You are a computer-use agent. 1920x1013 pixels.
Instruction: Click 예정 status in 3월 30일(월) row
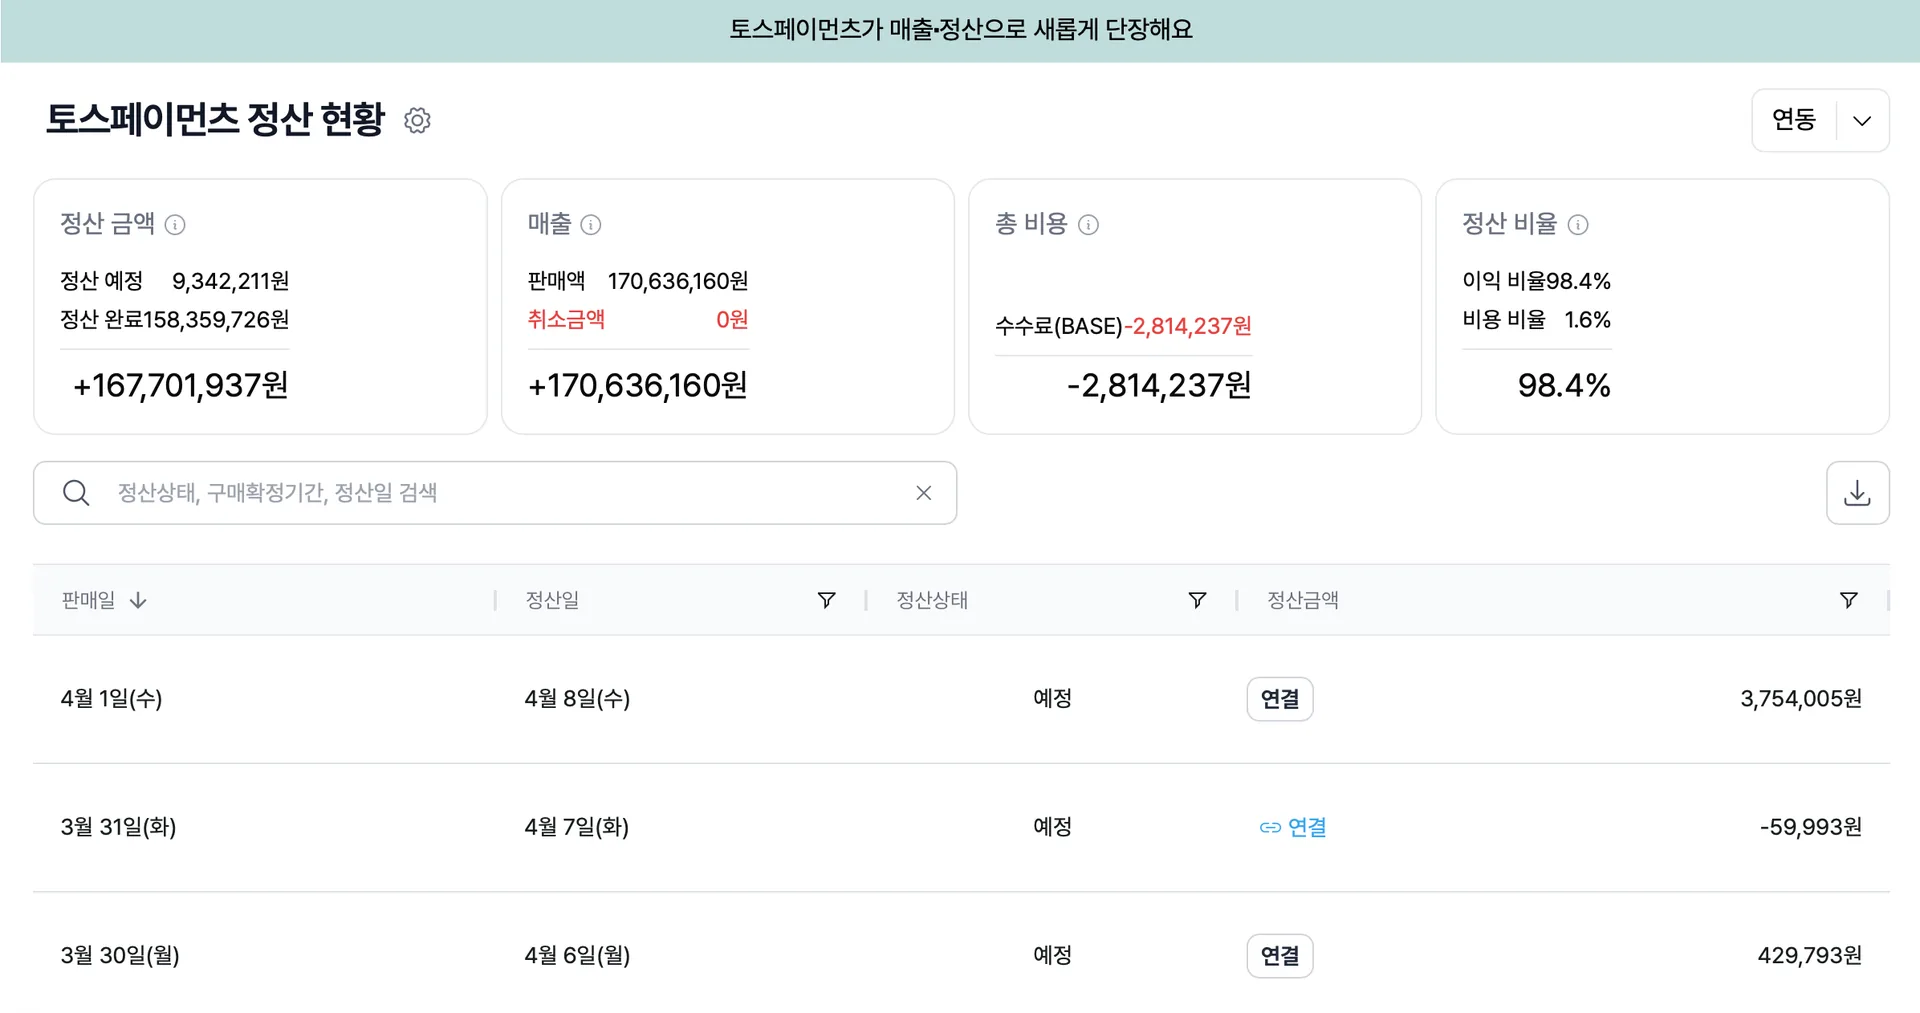1052,955
